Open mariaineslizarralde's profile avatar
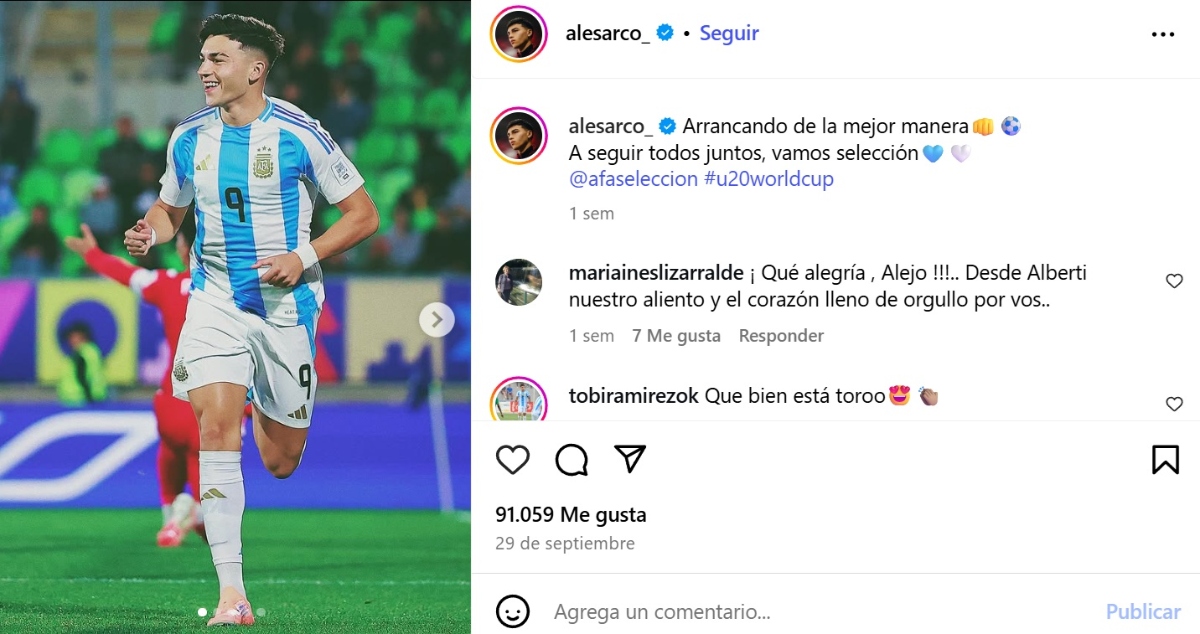 pyautogui.click(x=519, y=282)
